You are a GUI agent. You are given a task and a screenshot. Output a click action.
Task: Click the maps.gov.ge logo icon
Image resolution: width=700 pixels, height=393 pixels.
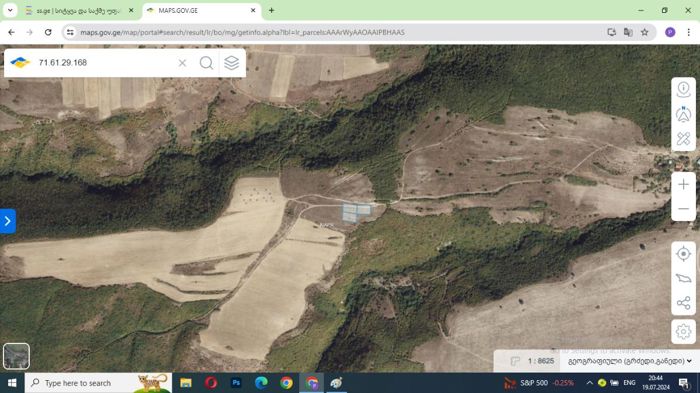point(20,63)
